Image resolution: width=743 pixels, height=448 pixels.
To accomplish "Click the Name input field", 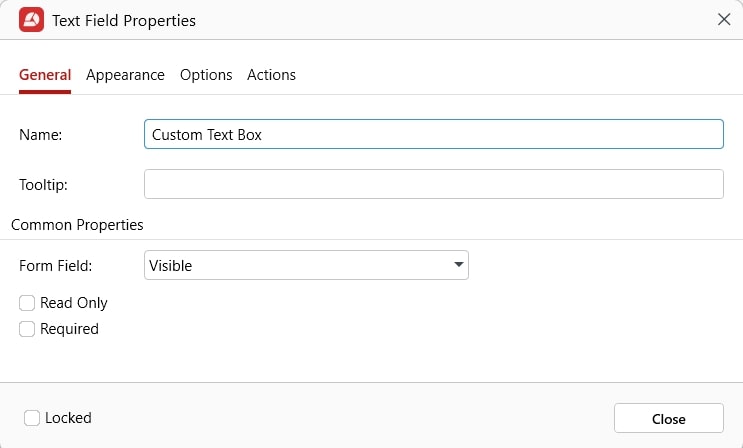I will click(x=433, y=134).
